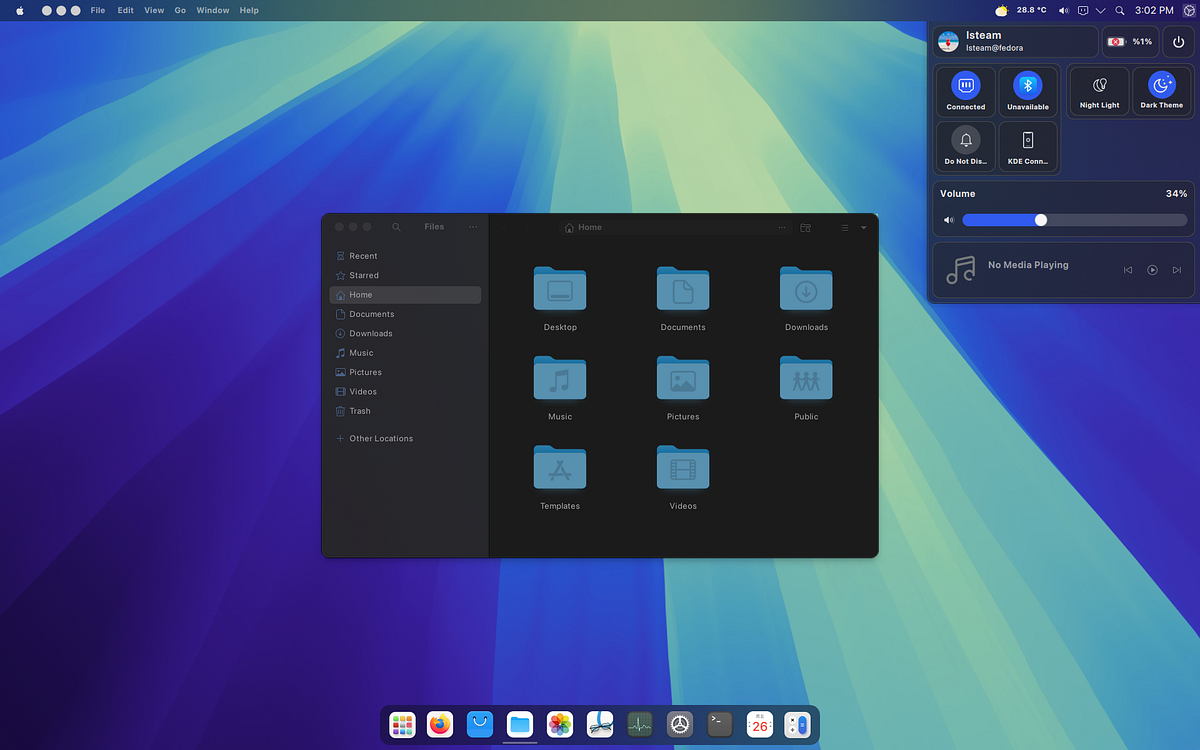Viewport: 1200px width, 750px height.
Task: Enable Do Not Disturb mode
Action: pos(965,146)
